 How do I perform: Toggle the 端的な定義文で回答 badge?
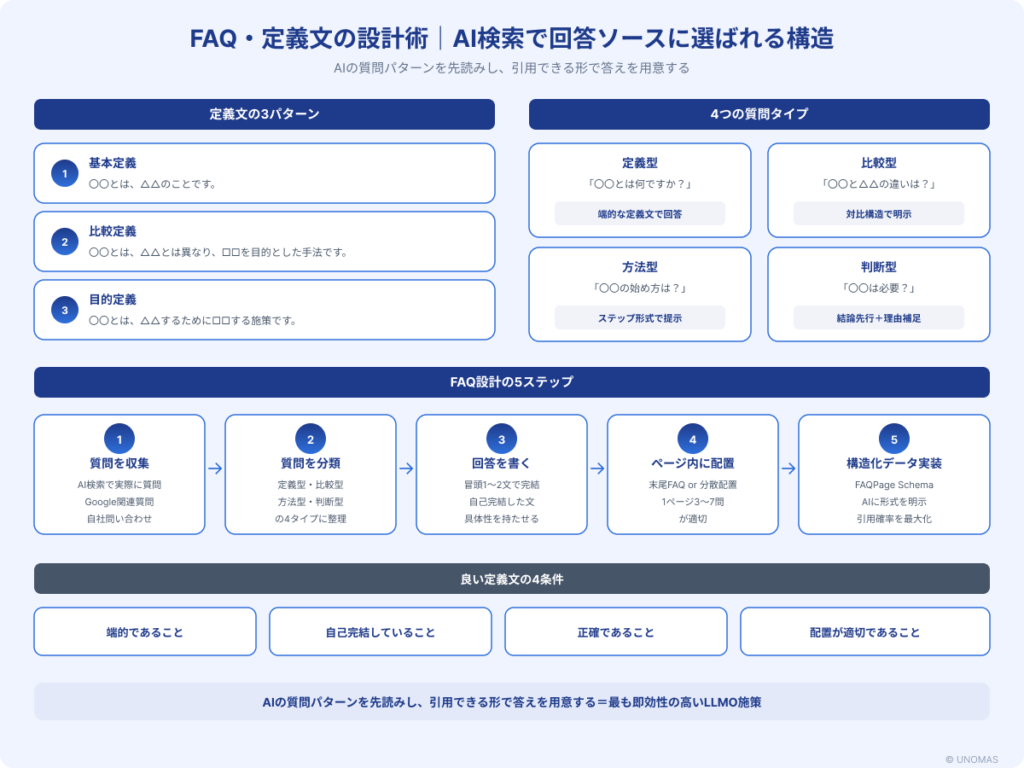point(640,214)
